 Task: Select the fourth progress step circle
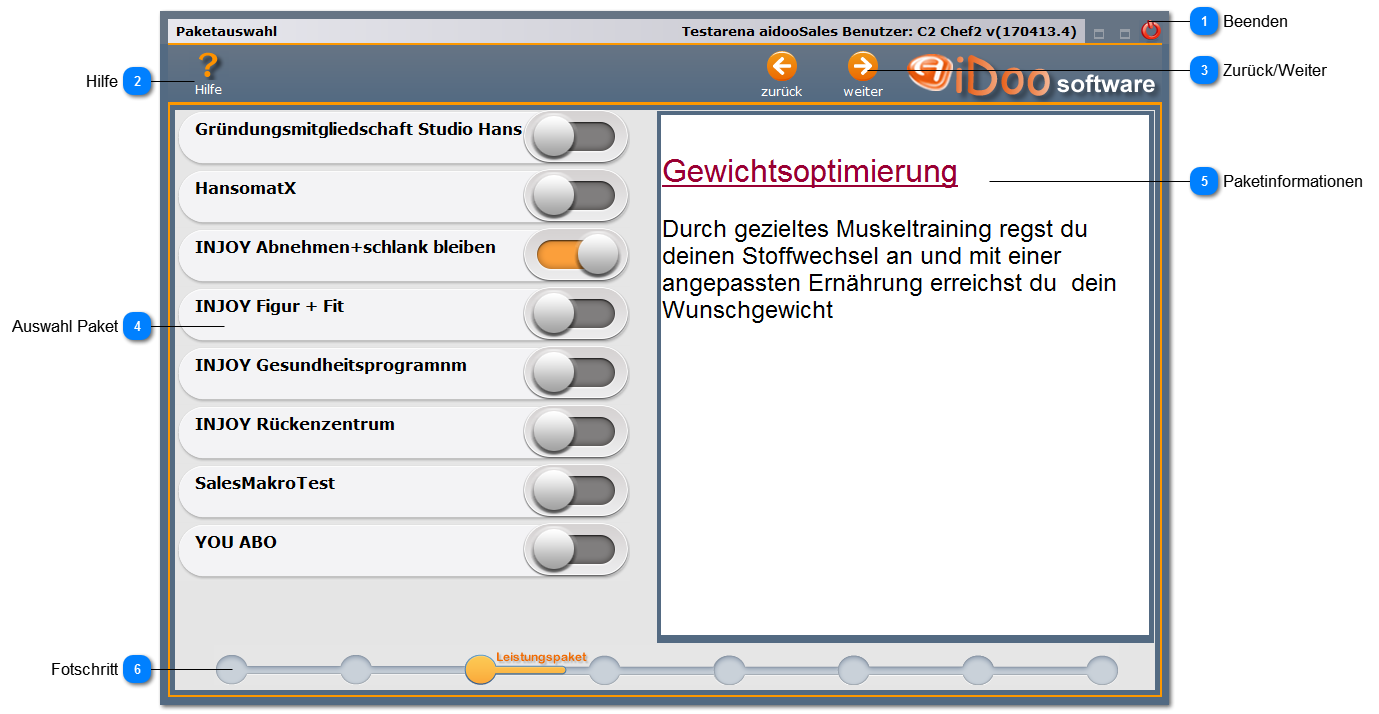[x=604, y=669]
